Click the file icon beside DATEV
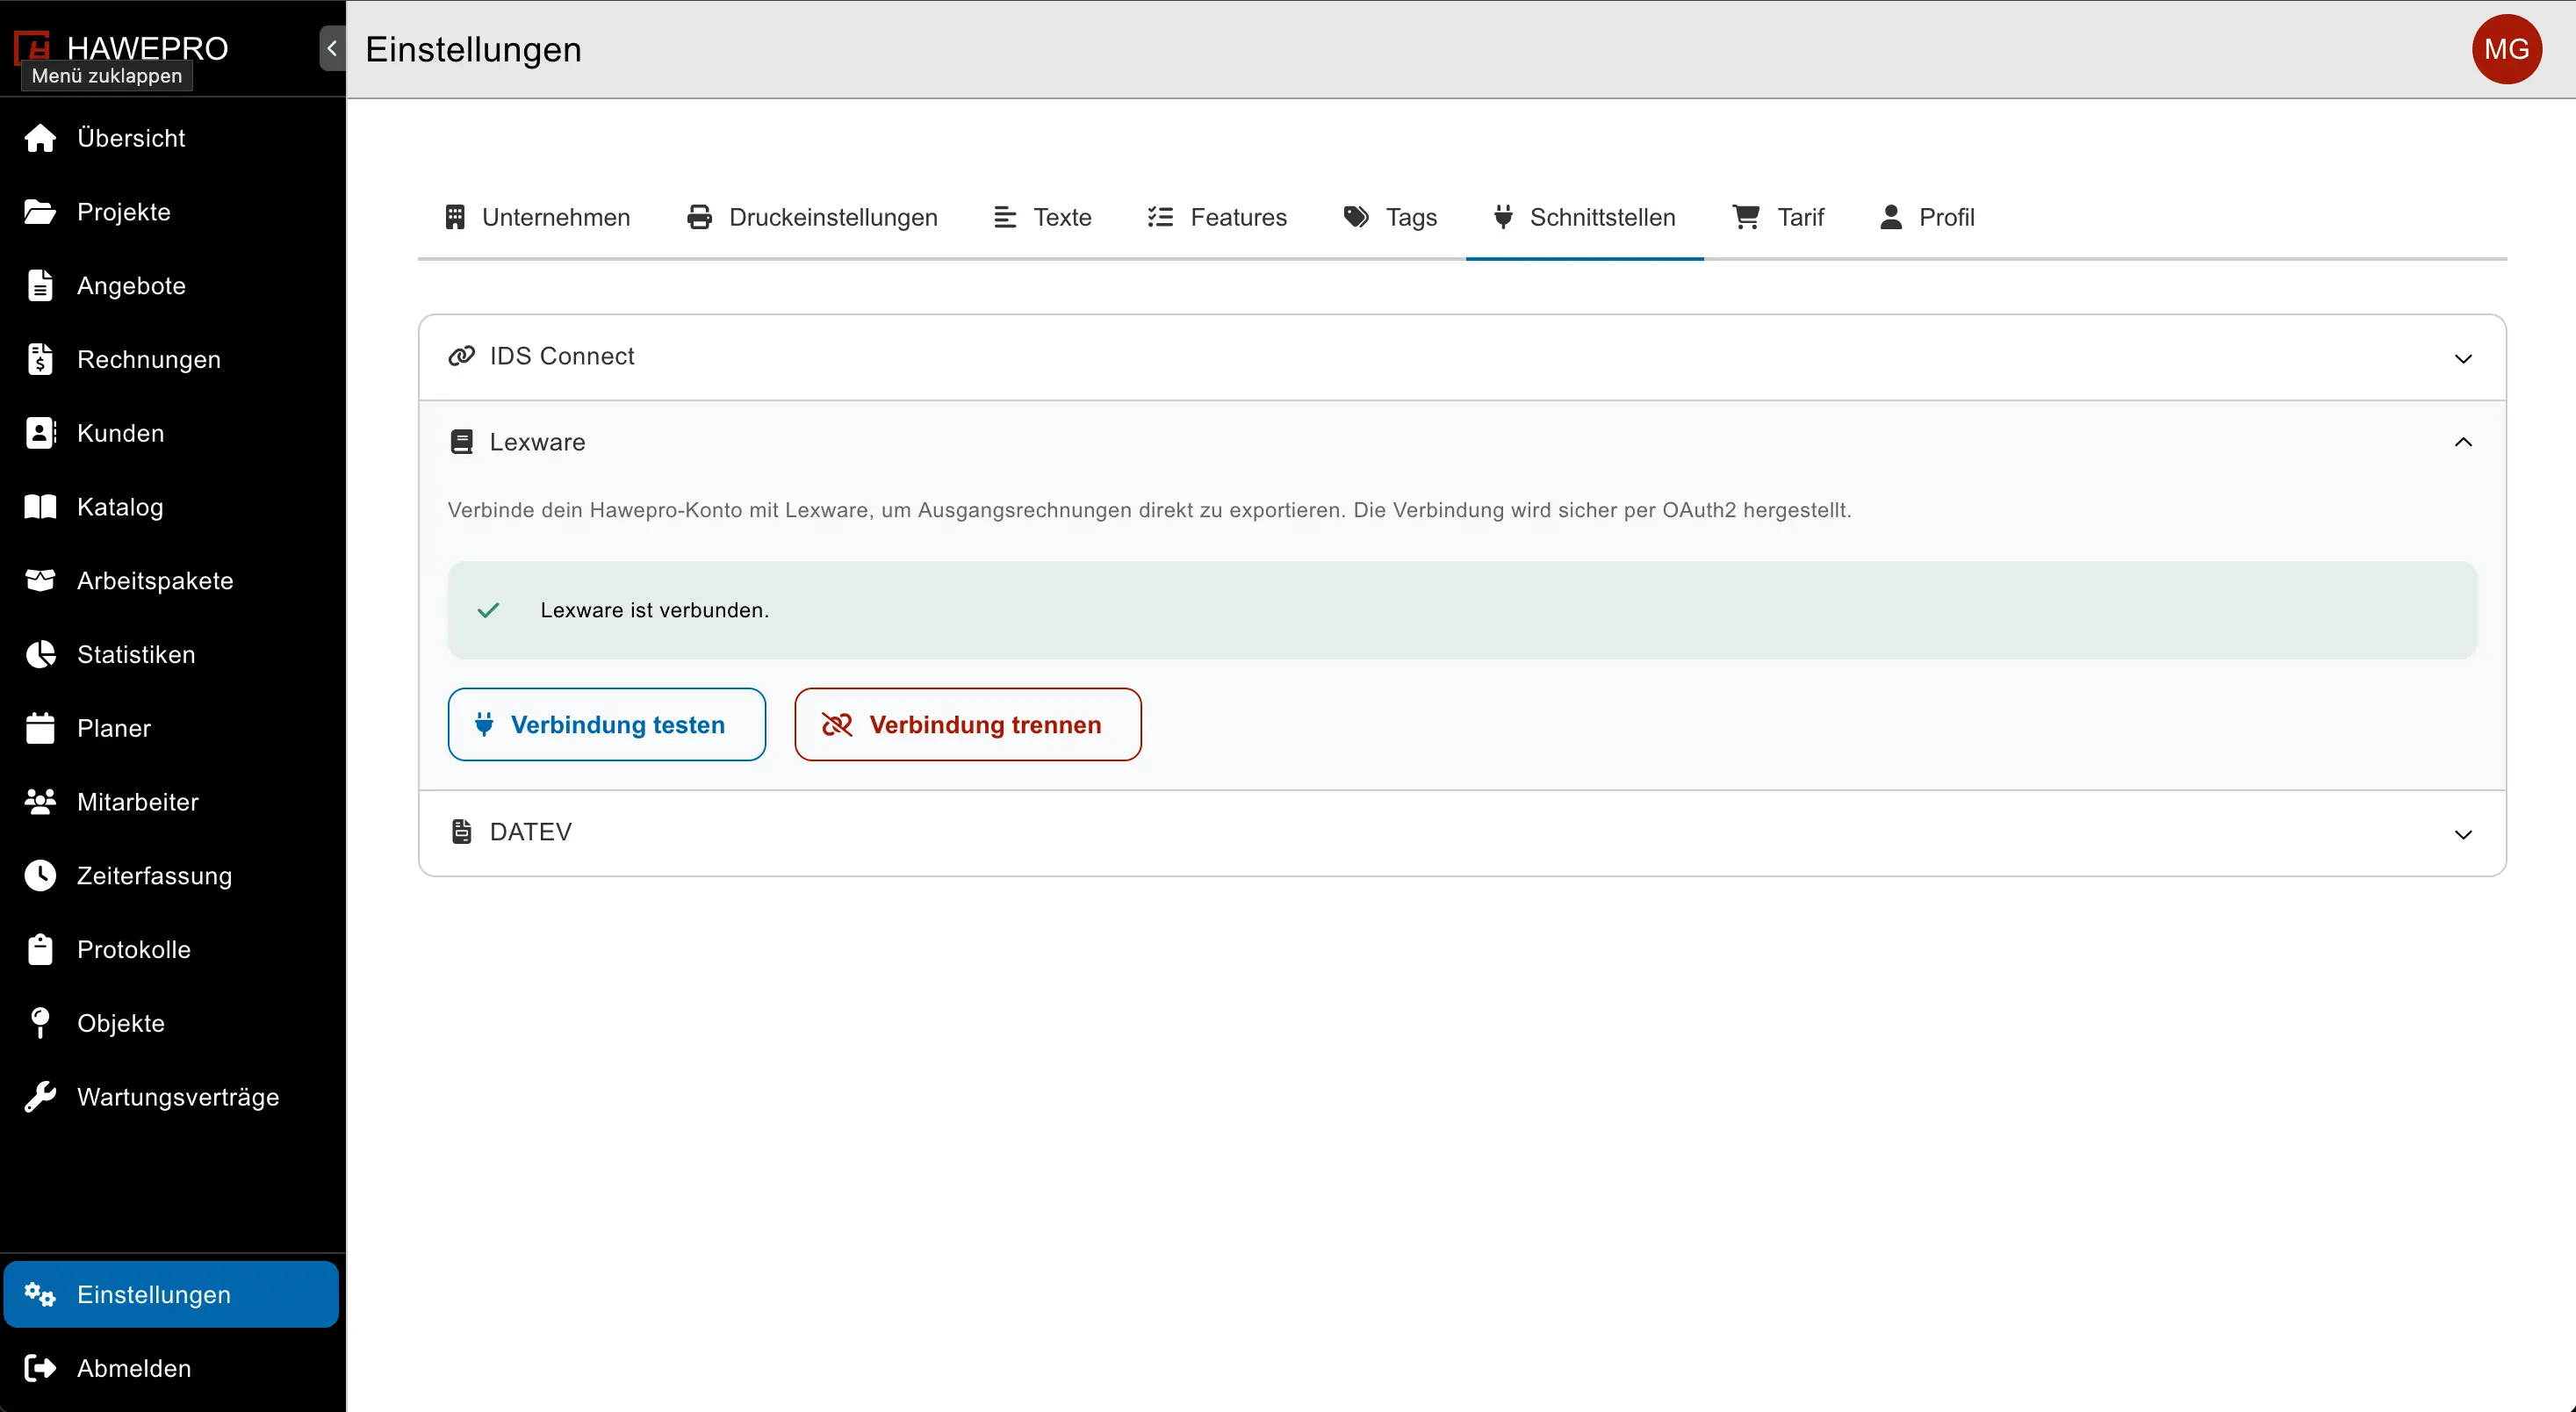 point(461,832)
